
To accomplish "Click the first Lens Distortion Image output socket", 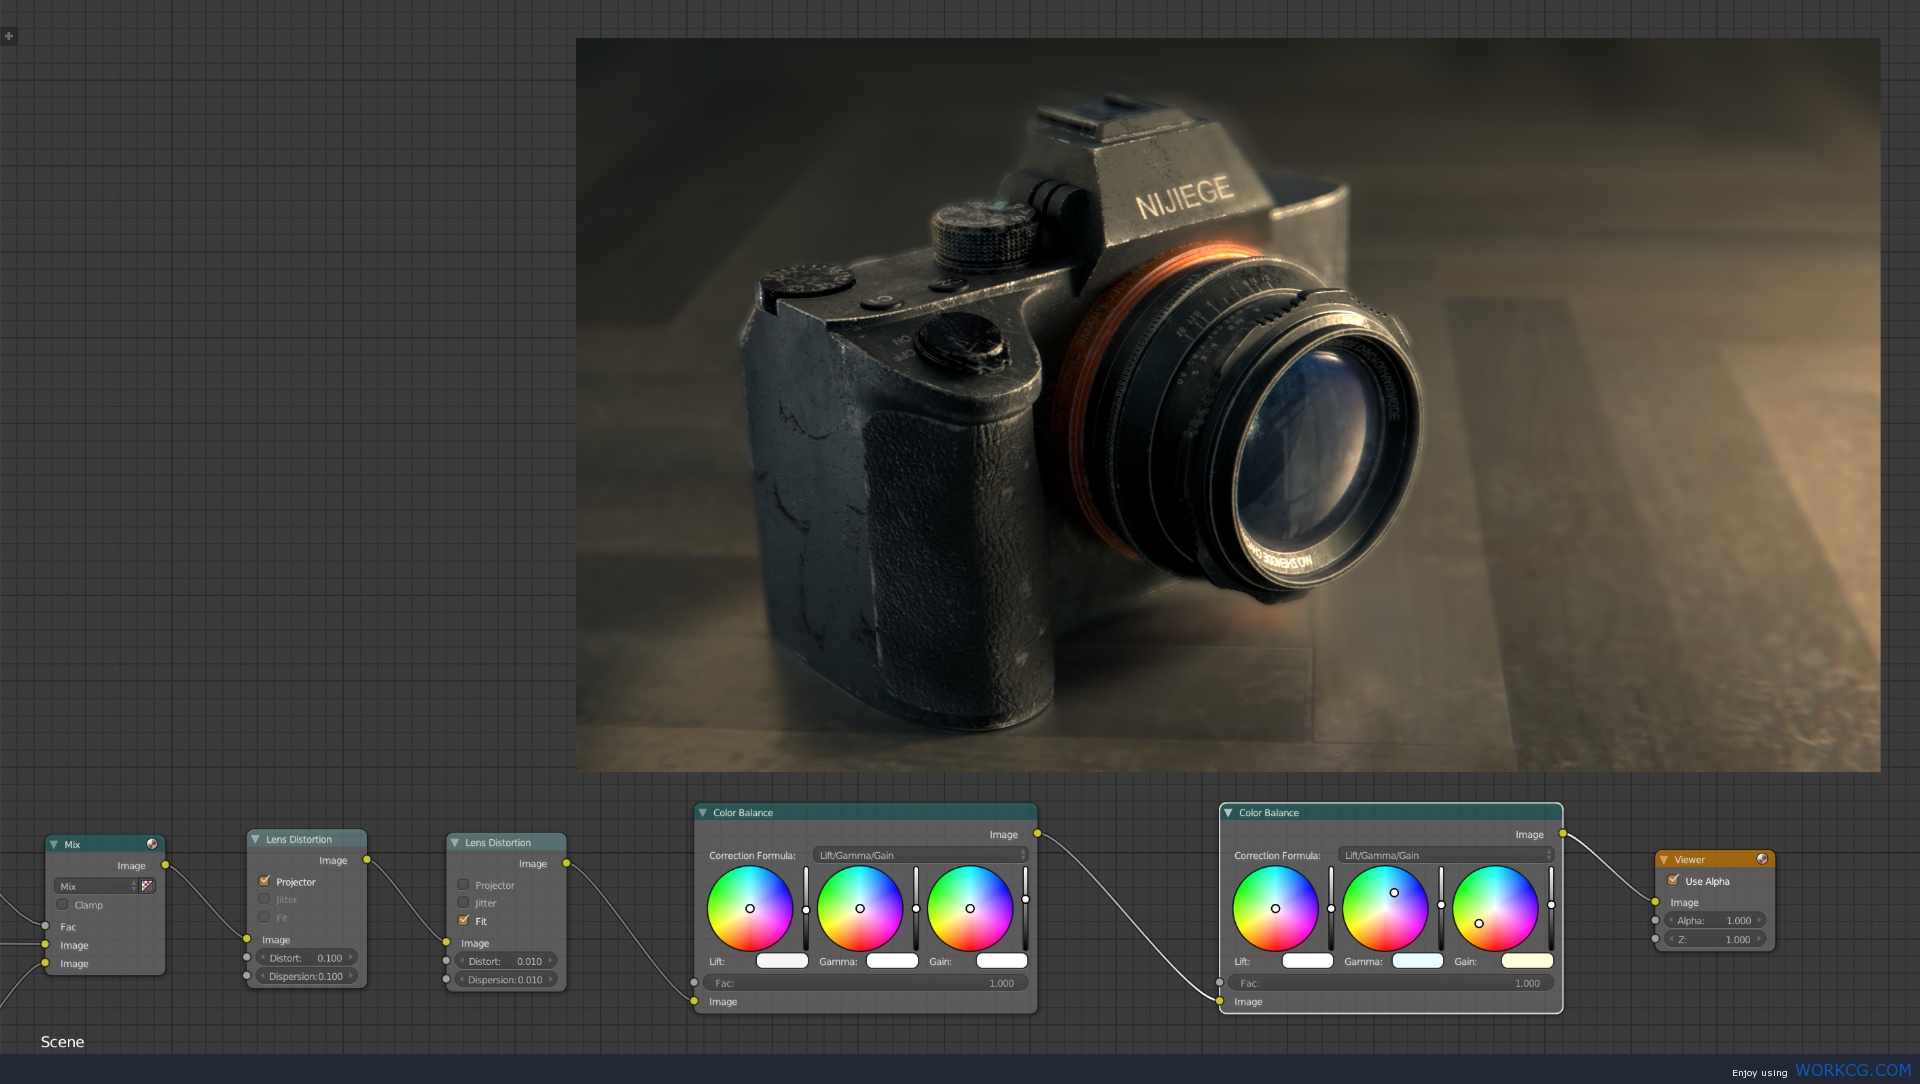I will [x=367, y=860].
